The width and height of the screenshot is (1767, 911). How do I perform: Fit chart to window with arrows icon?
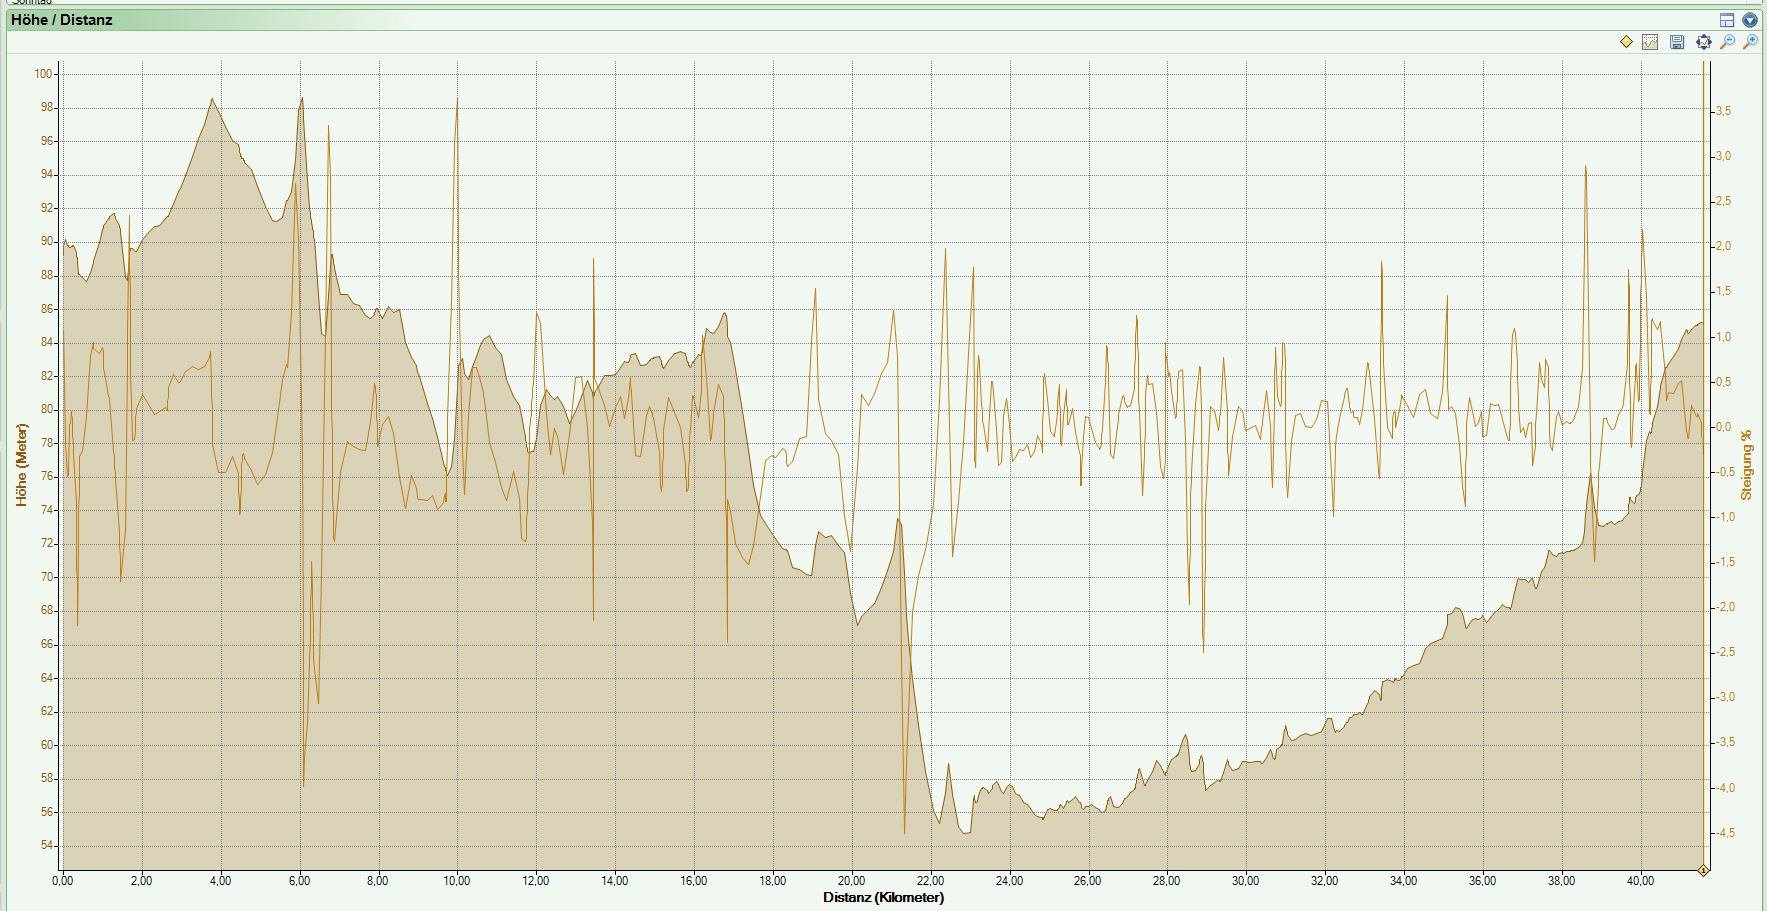(1704, 42)
